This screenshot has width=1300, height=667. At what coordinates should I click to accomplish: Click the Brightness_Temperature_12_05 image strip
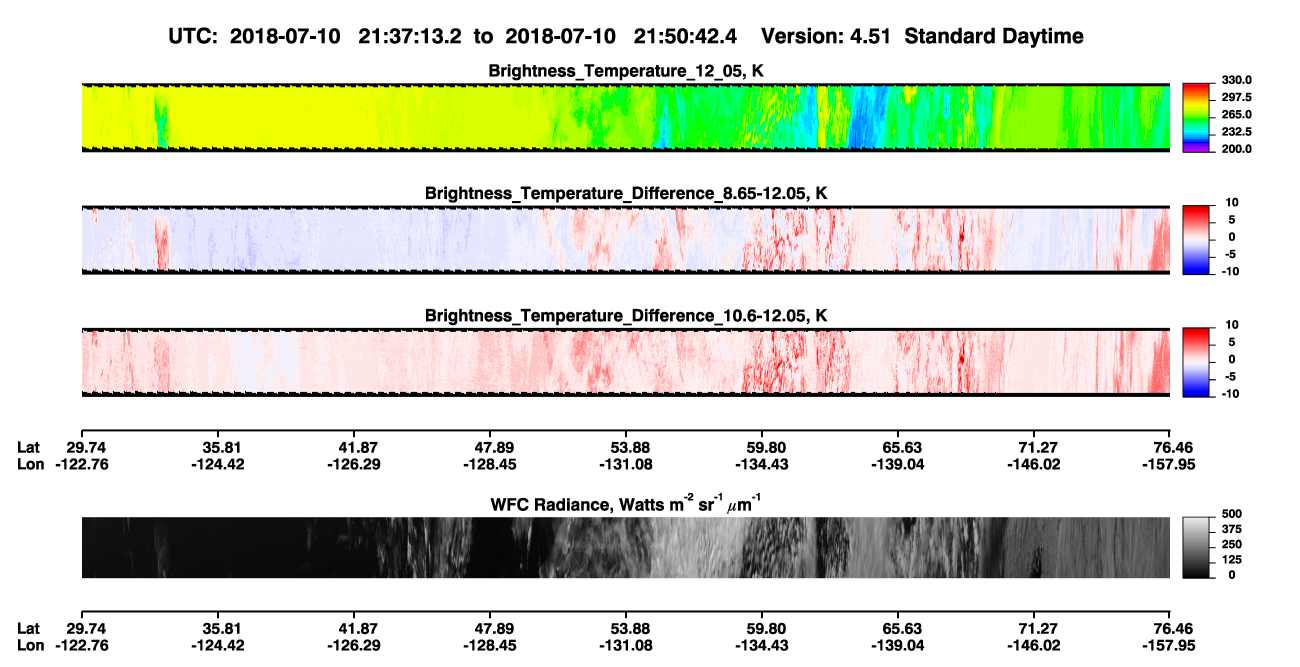pyautogui.click(x=625, y=117)
